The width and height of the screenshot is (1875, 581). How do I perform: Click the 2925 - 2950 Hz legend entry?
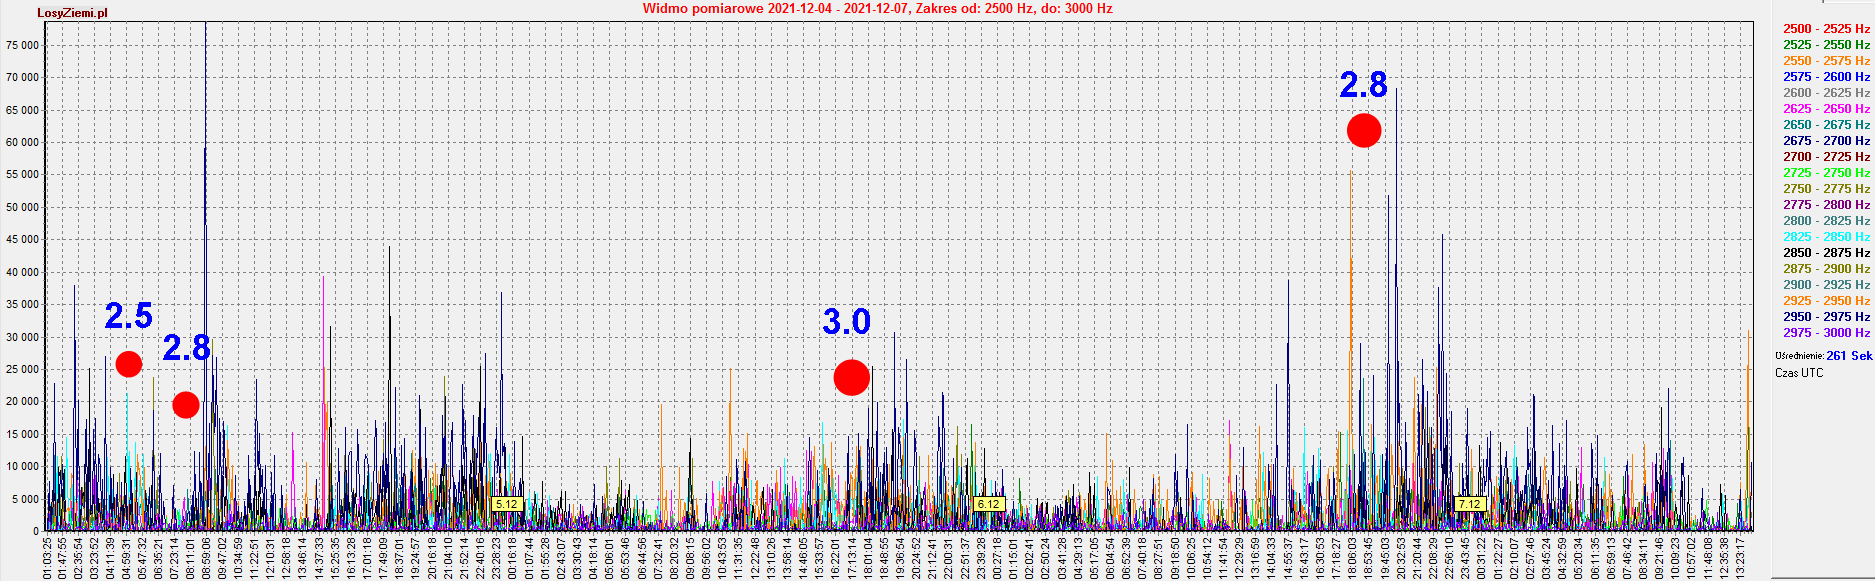tap(1826, 301)
